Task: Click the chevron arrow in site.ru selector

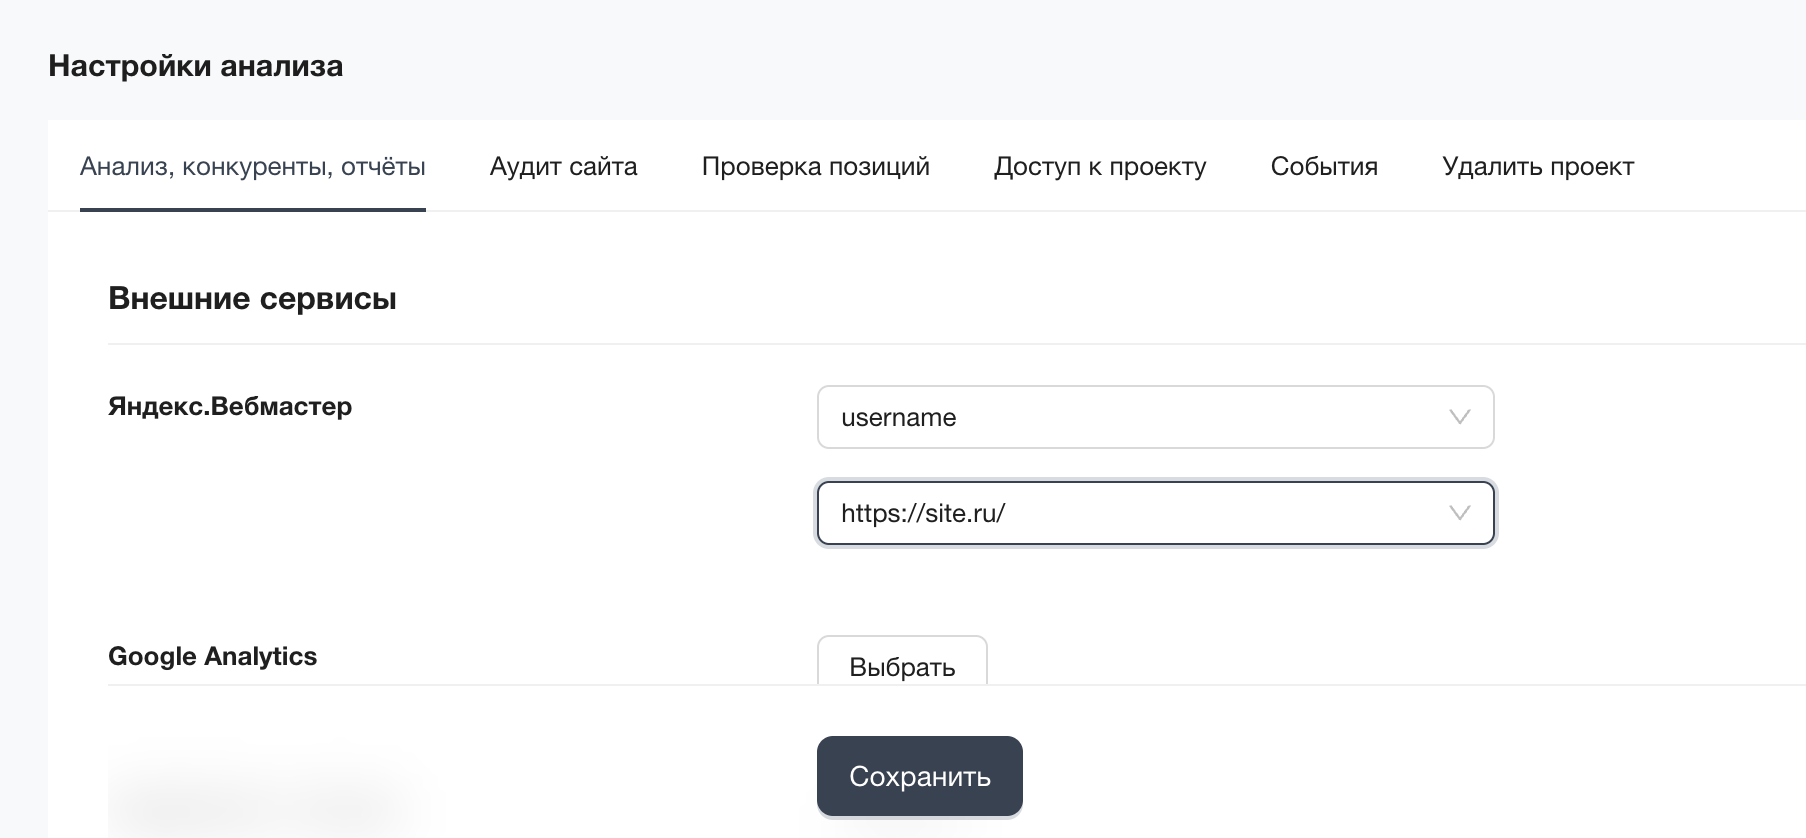Action: coord(1459,513)
